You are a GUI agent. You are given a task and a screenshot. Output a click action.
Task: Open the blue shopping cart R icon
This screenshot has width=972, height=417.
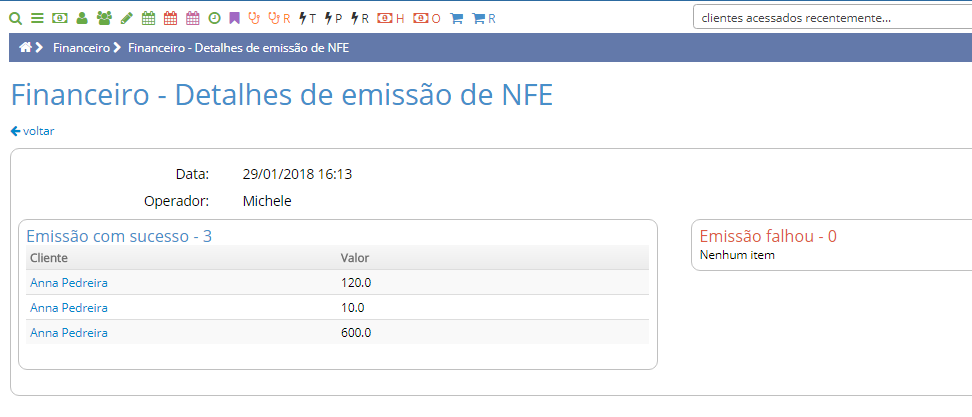click(x=484, y=18)
